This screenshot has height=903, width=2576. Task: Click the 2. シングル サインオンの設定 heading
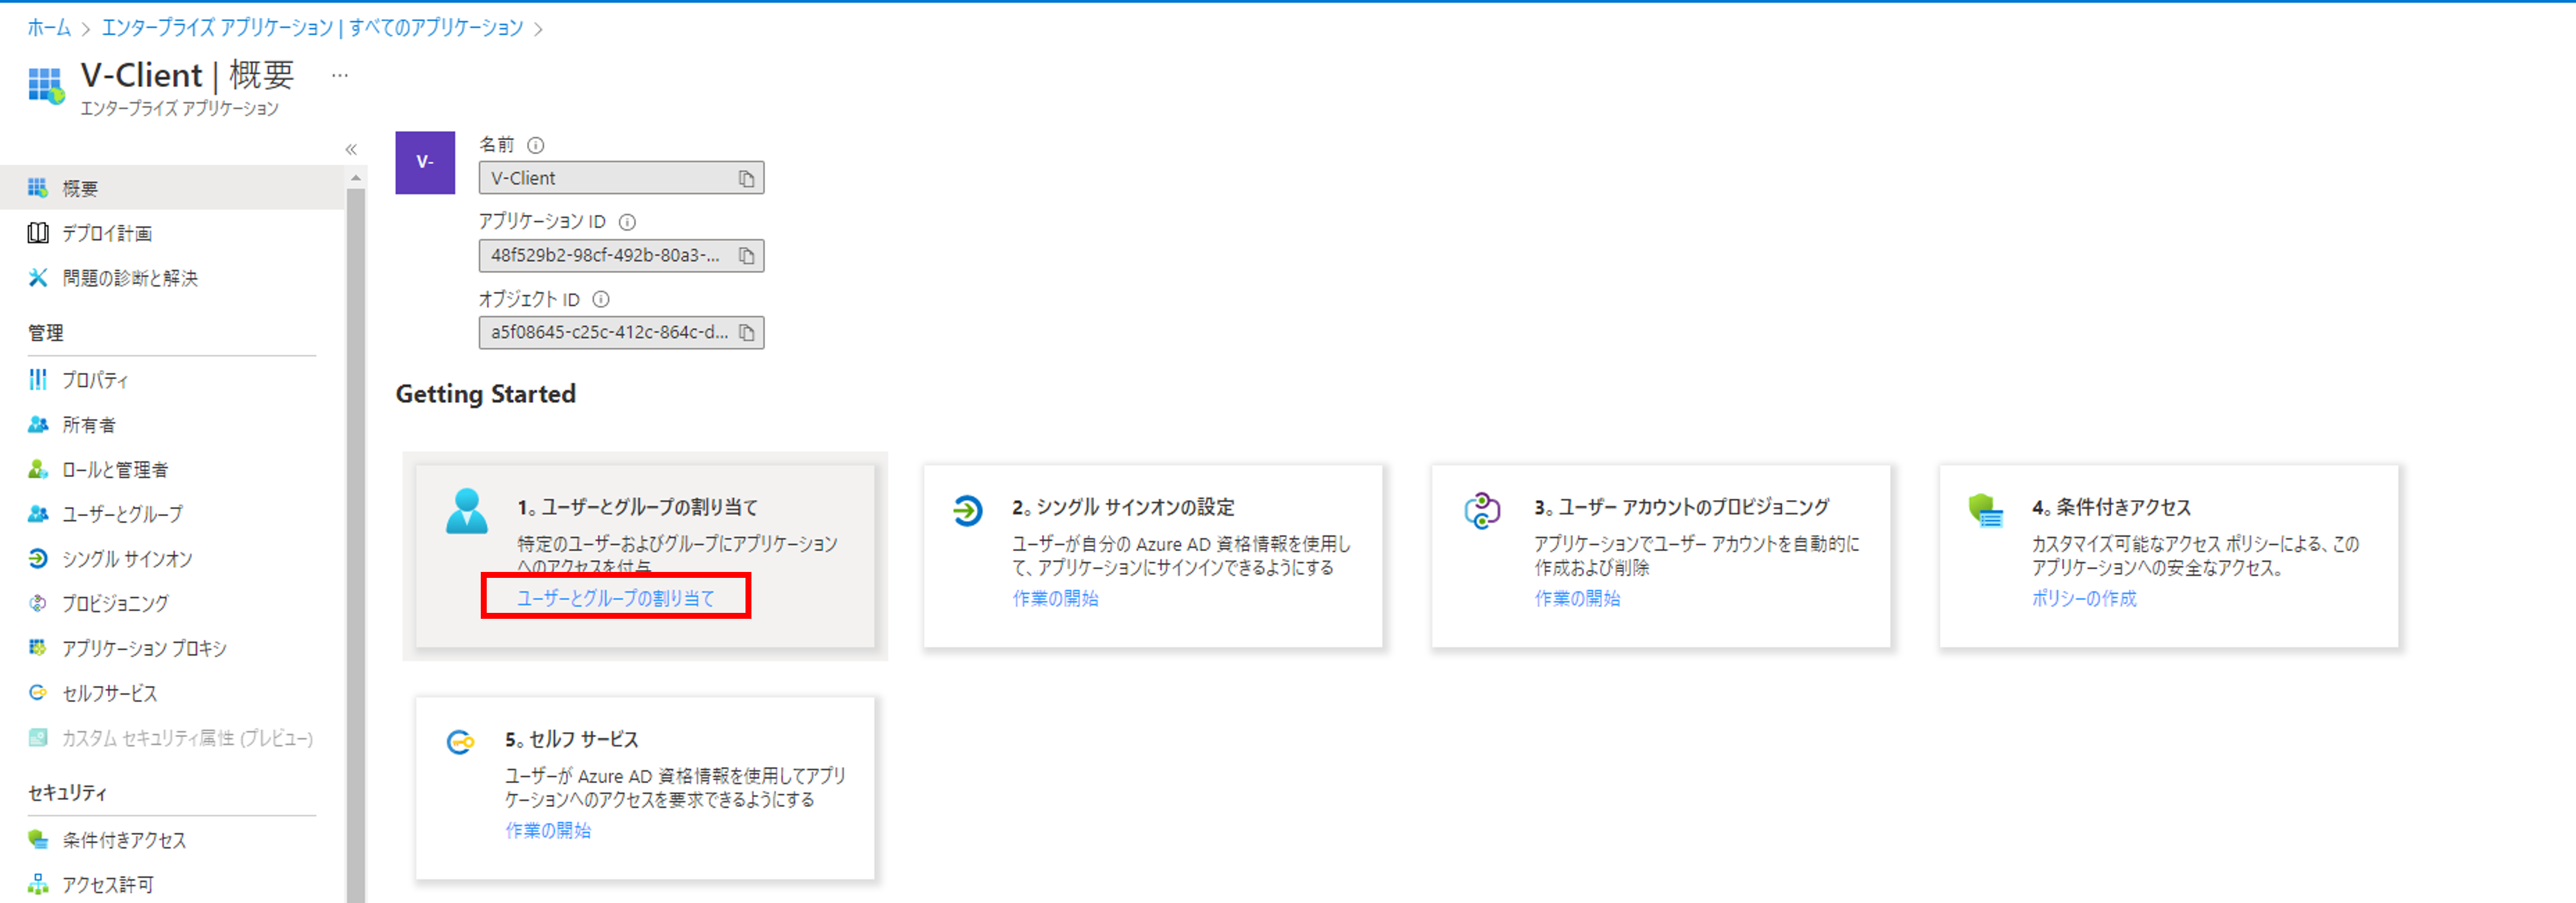tap(1123, 507)
